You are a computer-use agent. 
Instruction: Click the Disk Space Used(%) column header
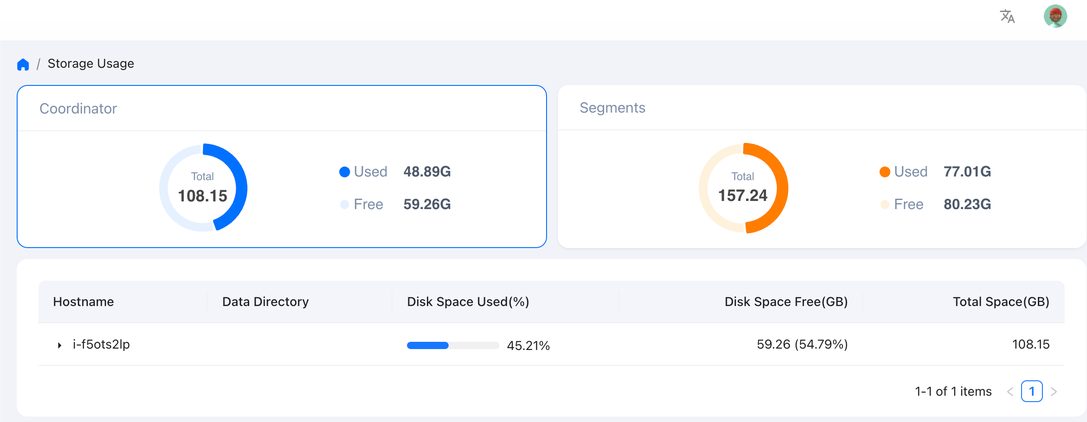point(467,302)
